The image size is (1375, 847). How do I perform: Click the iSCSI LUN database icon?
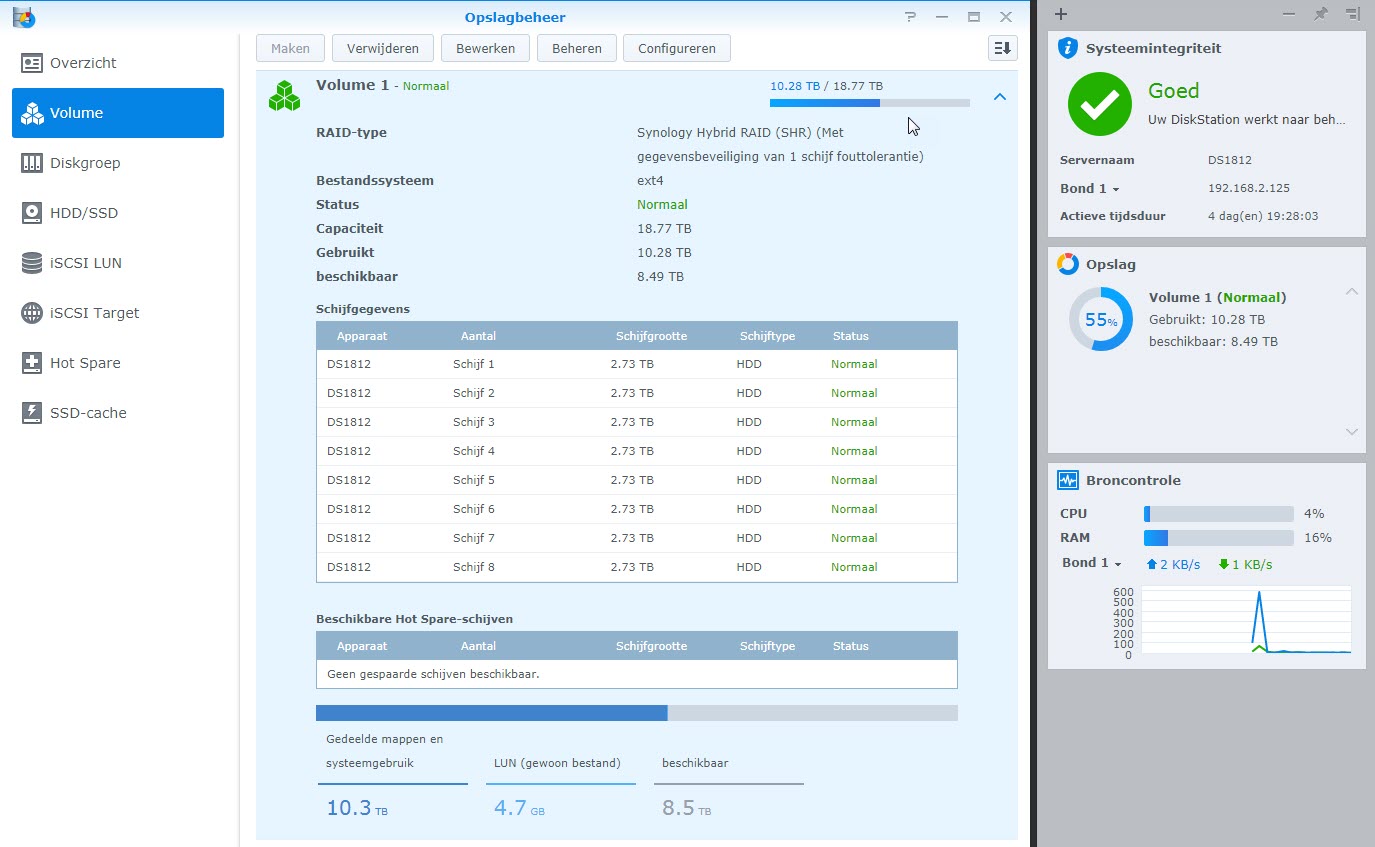click(x=32, y=263)
